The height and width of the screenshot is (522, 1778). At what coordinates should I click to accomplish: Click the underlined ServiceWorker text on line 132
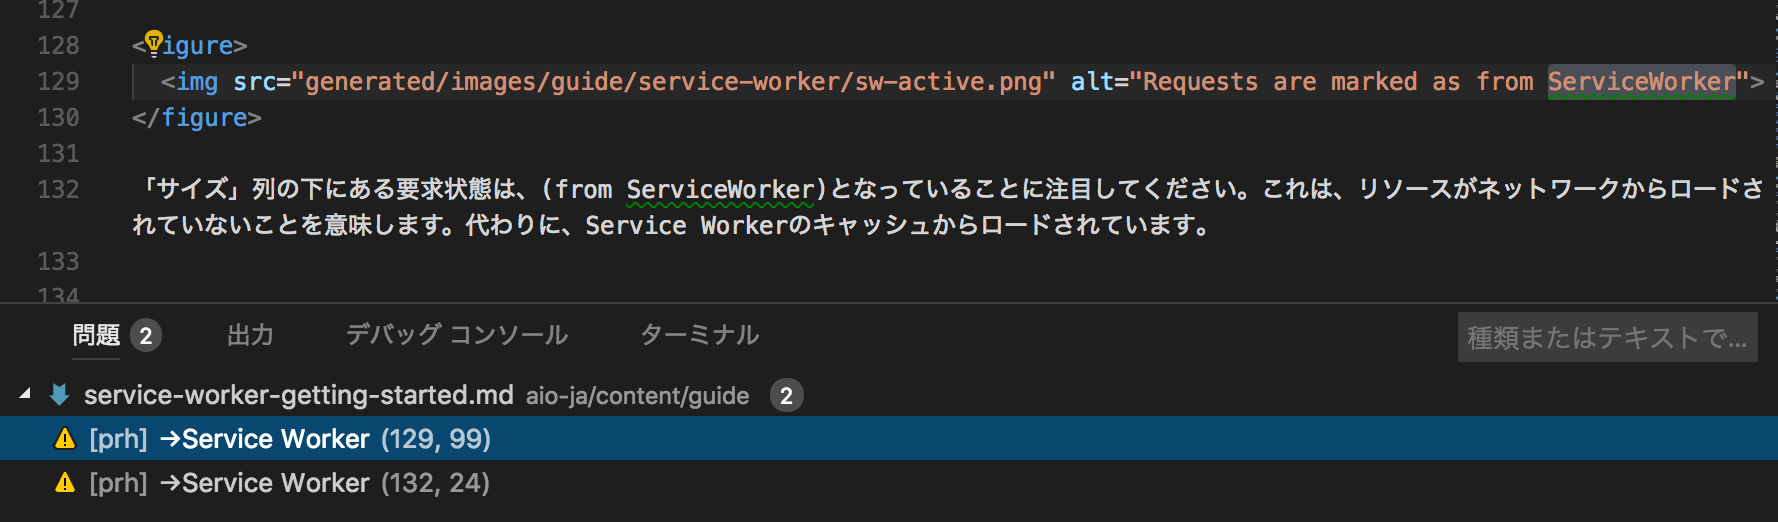720,189
